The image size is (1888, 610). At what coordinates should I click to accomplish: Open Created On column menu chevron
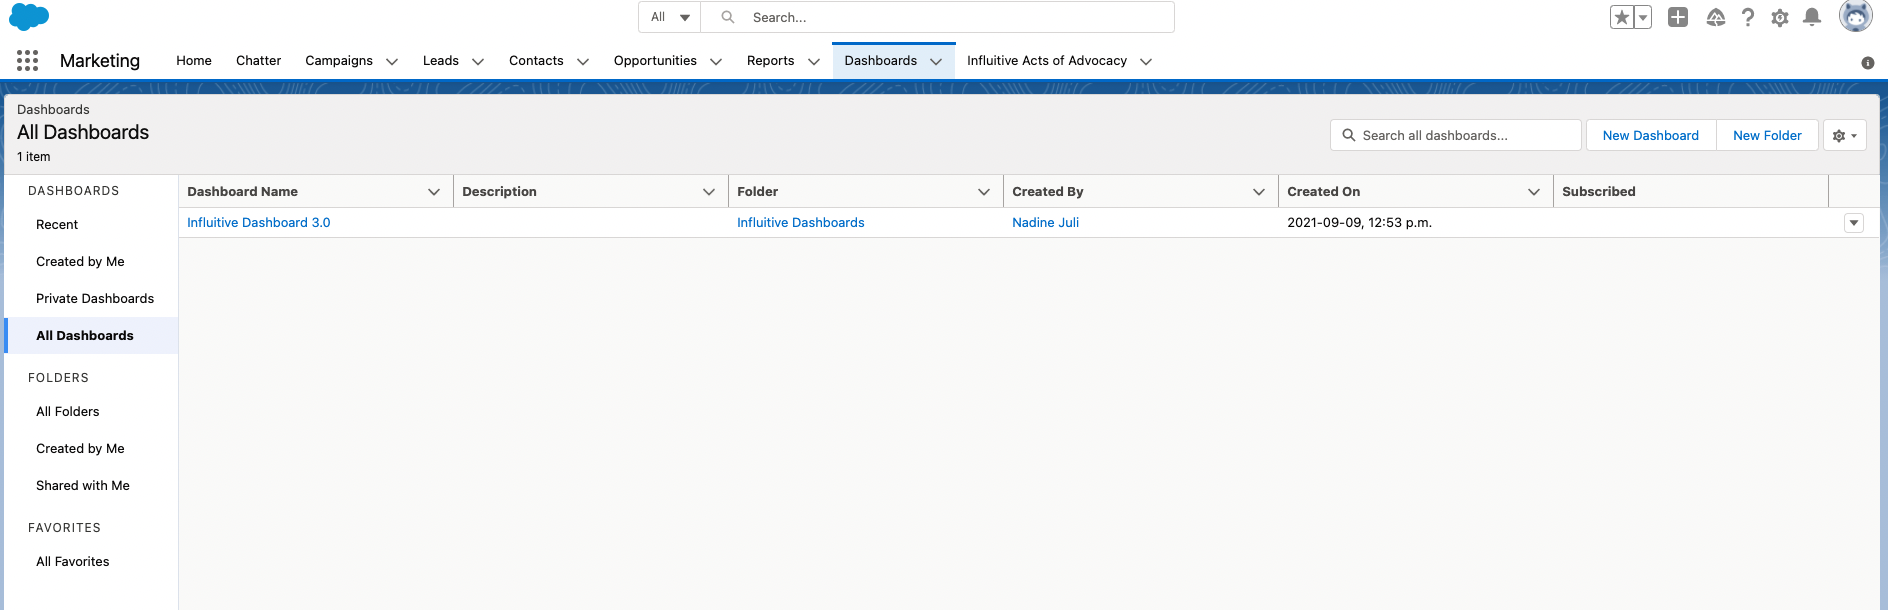pyautogui.click(x=1534, y=192)
